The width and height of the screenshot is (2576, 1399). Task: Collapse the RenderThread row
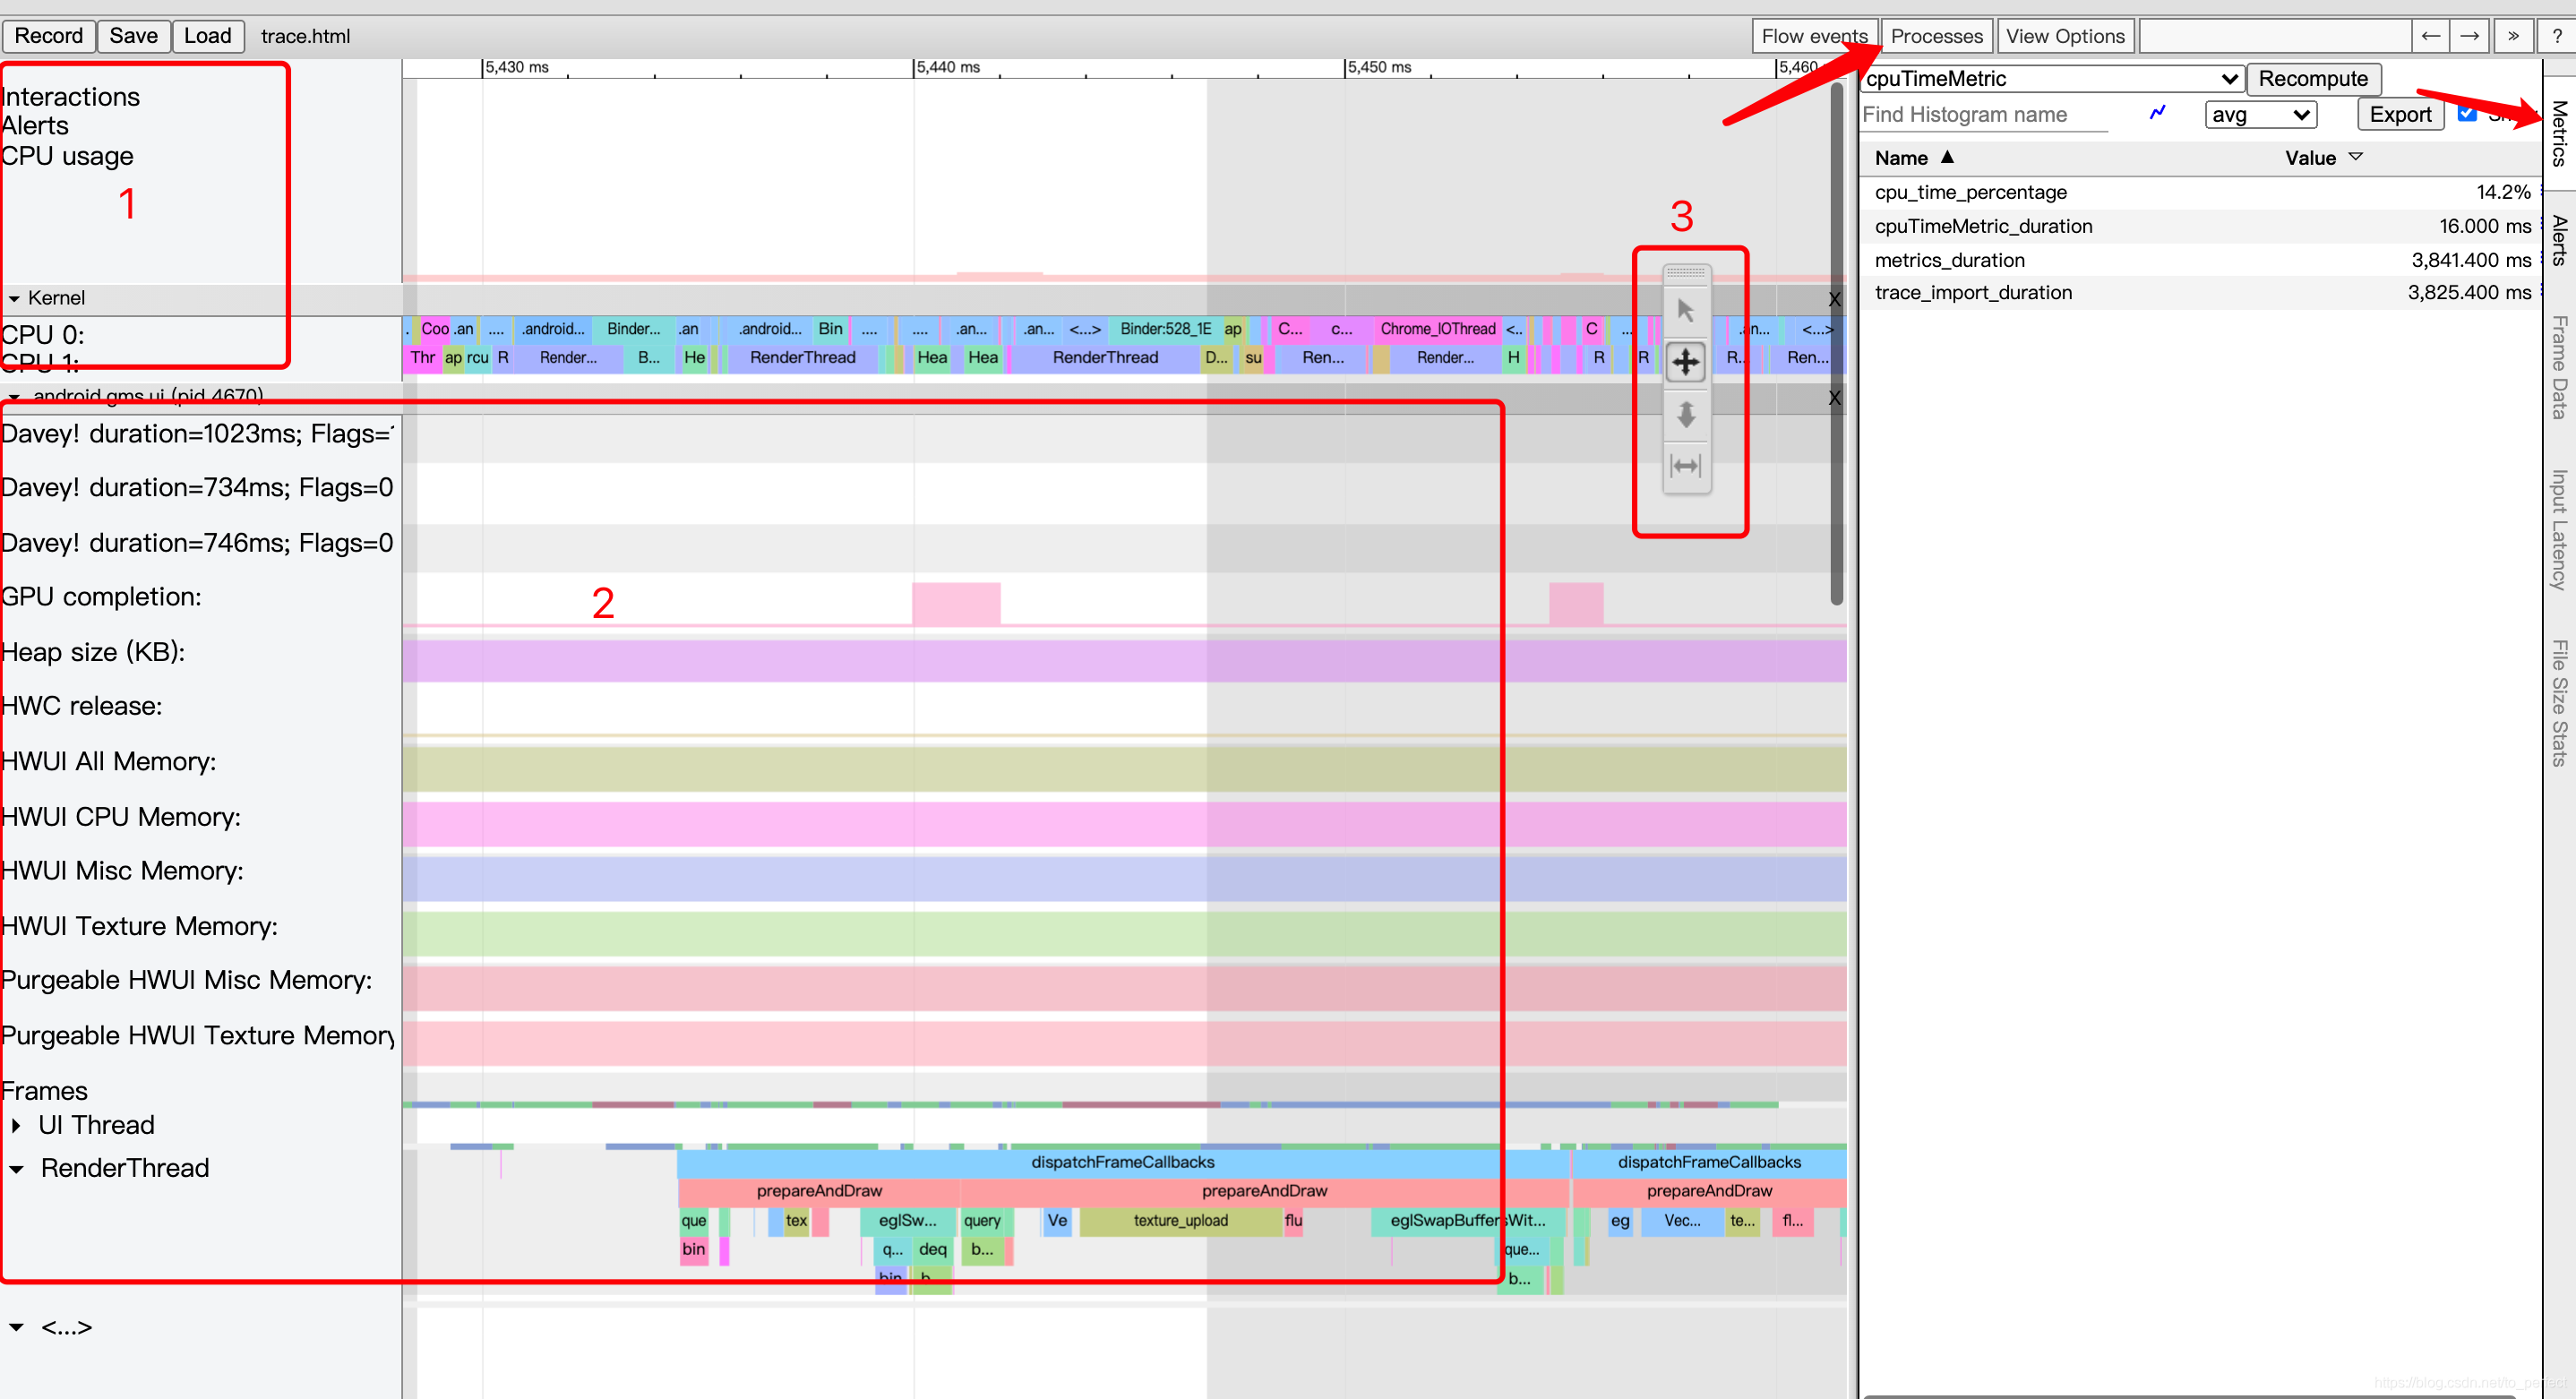[x=16, y=1168]
